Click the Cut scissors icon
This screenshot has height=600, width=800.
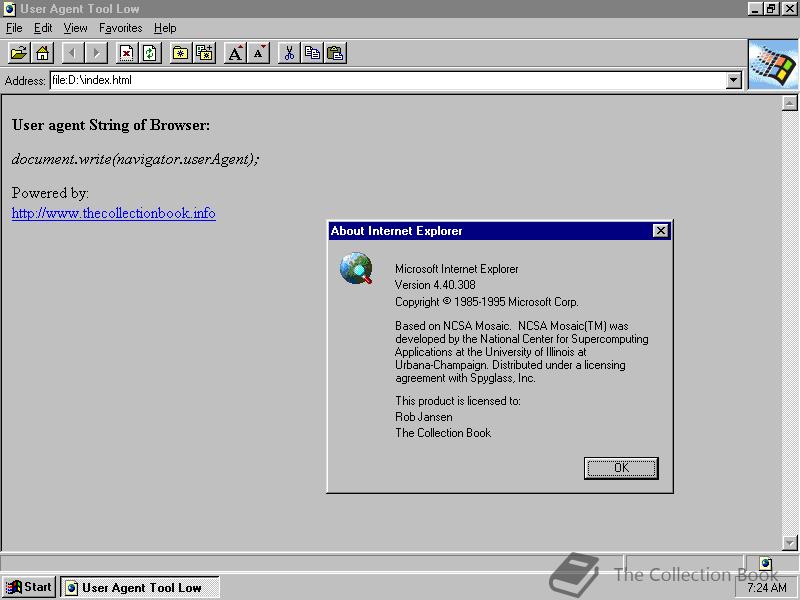pos(289,53)
